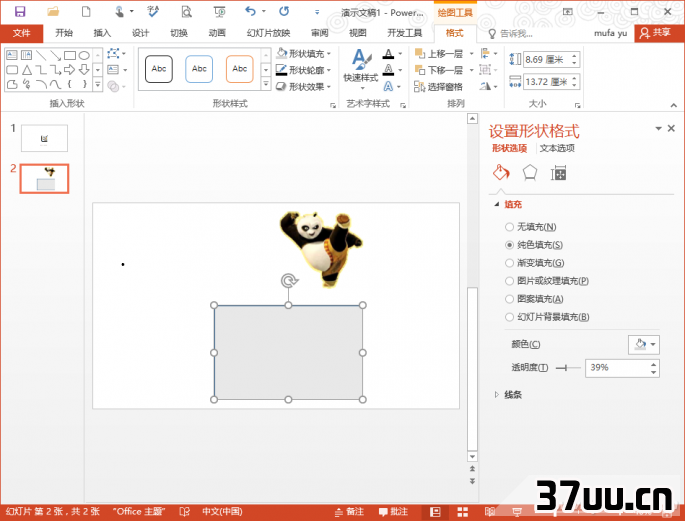Click the rotation handle above the rectangle

tap(289, 280)
